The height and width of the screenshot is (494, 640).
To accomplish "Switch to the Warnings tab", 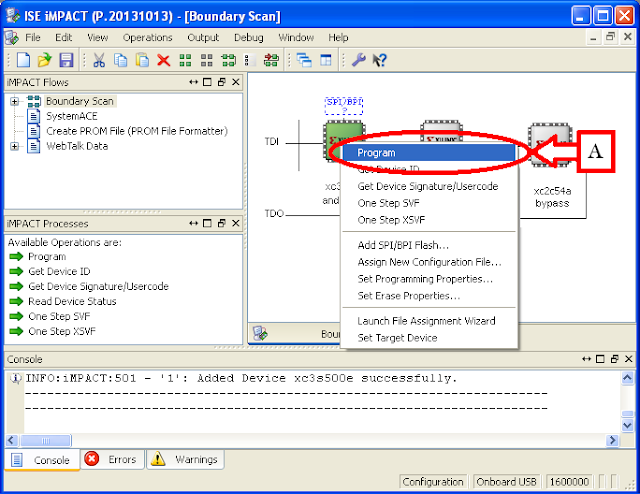I will (185, 459).
